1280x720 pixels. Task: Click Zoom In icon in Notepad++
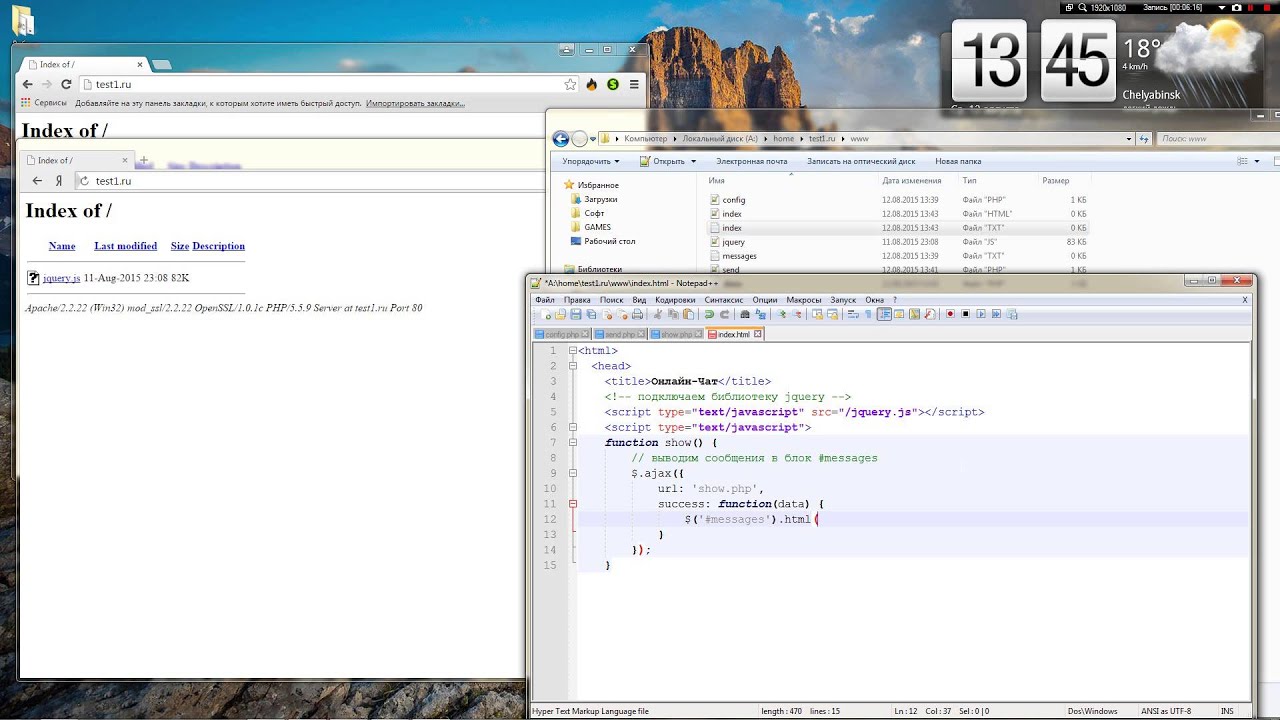point(781,314)
